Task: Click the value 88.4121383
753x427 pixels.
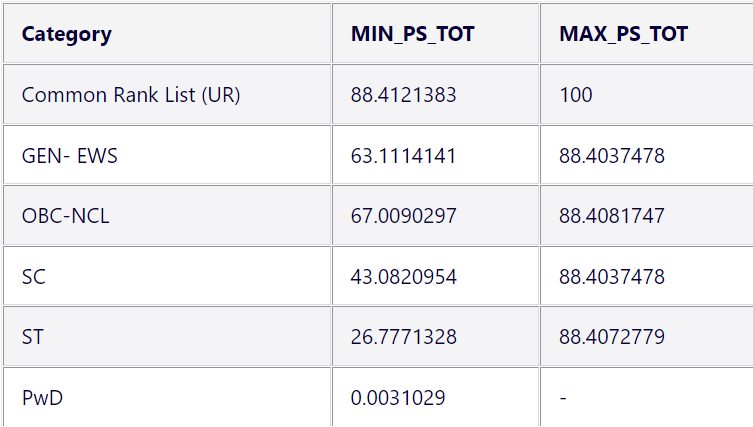Action: coord(403,95)
